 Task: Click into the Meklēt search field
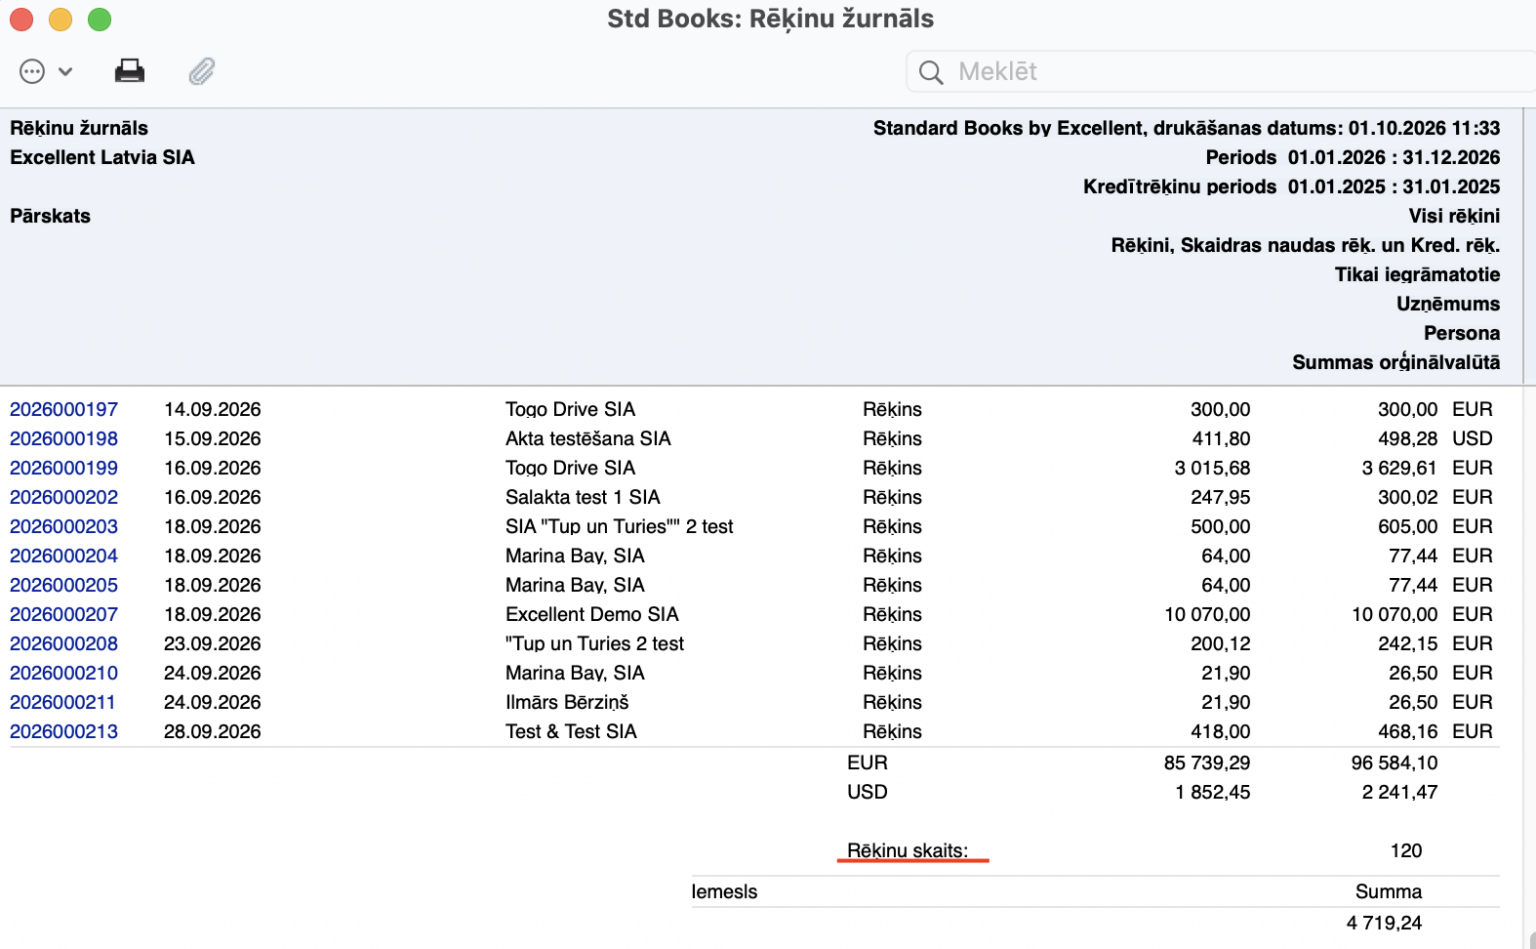tap(1220, 72)
